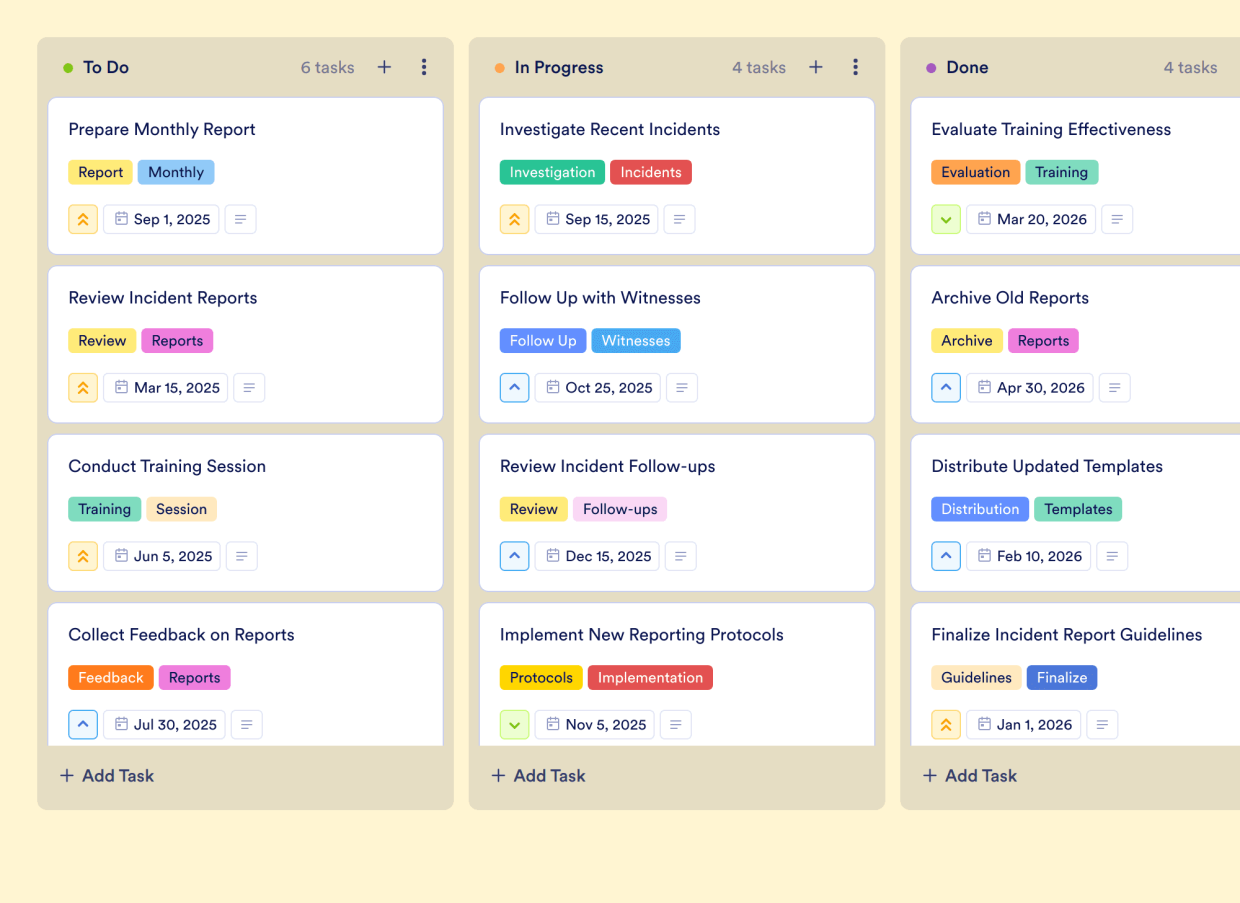Click the calendar icon on Collect Feedback on Reports
1240x903 pixels.
[x=119, y=724]
